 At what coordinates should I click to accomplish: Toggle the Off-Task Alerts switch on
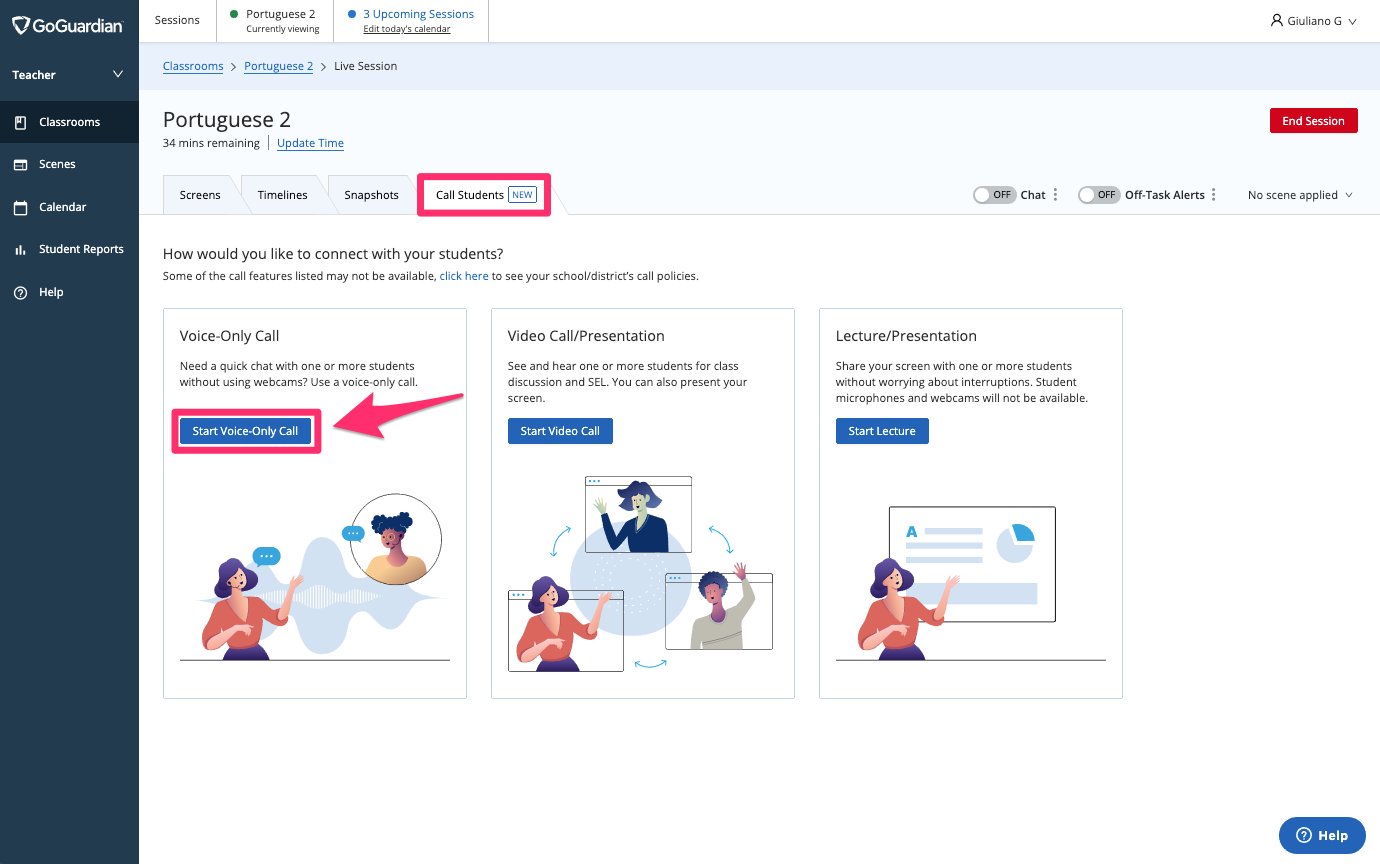click(1099, 195)
